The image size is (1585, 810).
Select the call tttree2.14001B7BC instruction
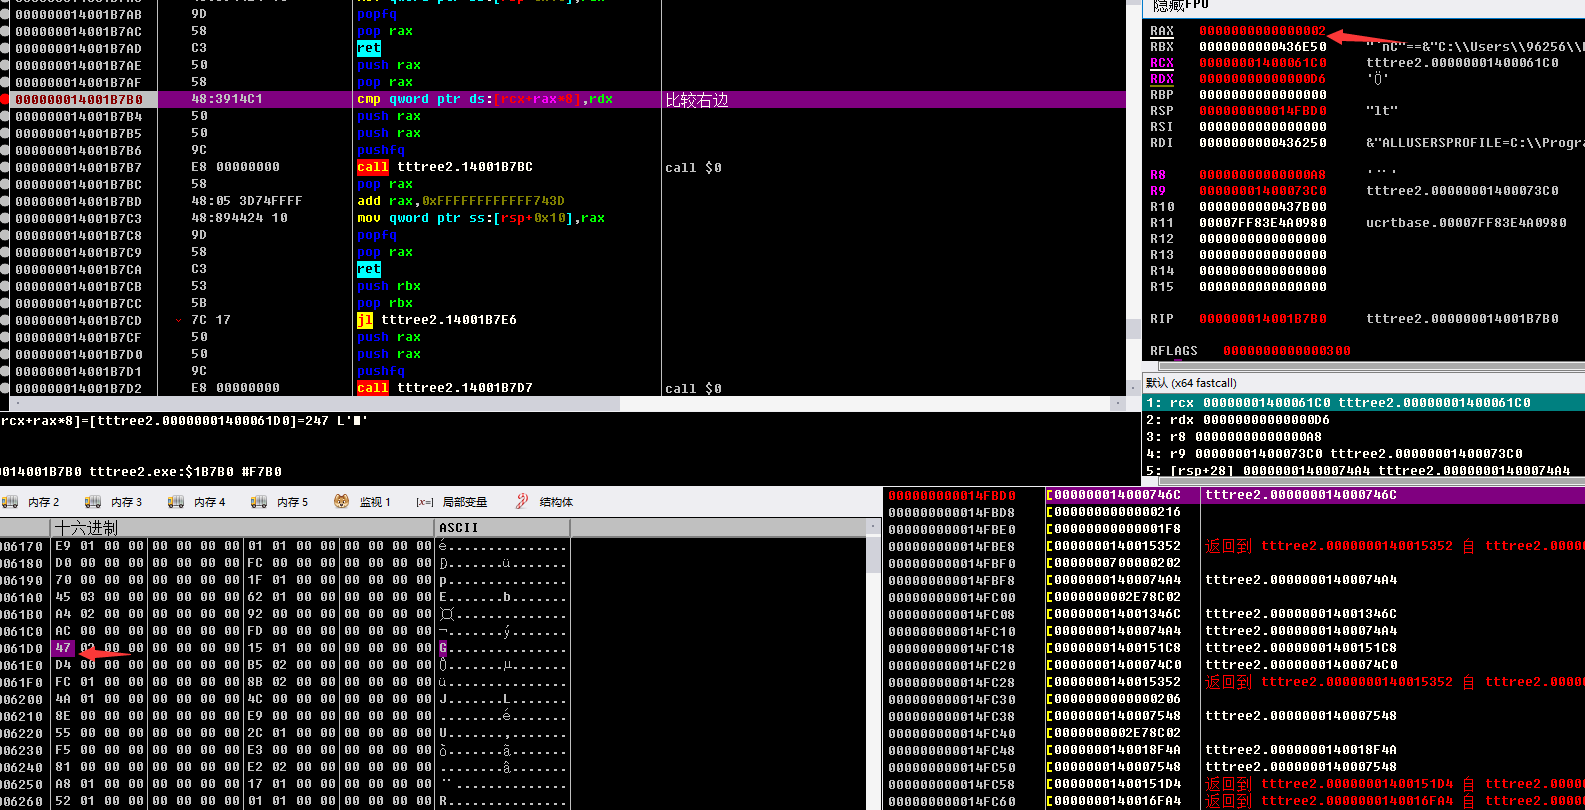[x=445, y=167]
